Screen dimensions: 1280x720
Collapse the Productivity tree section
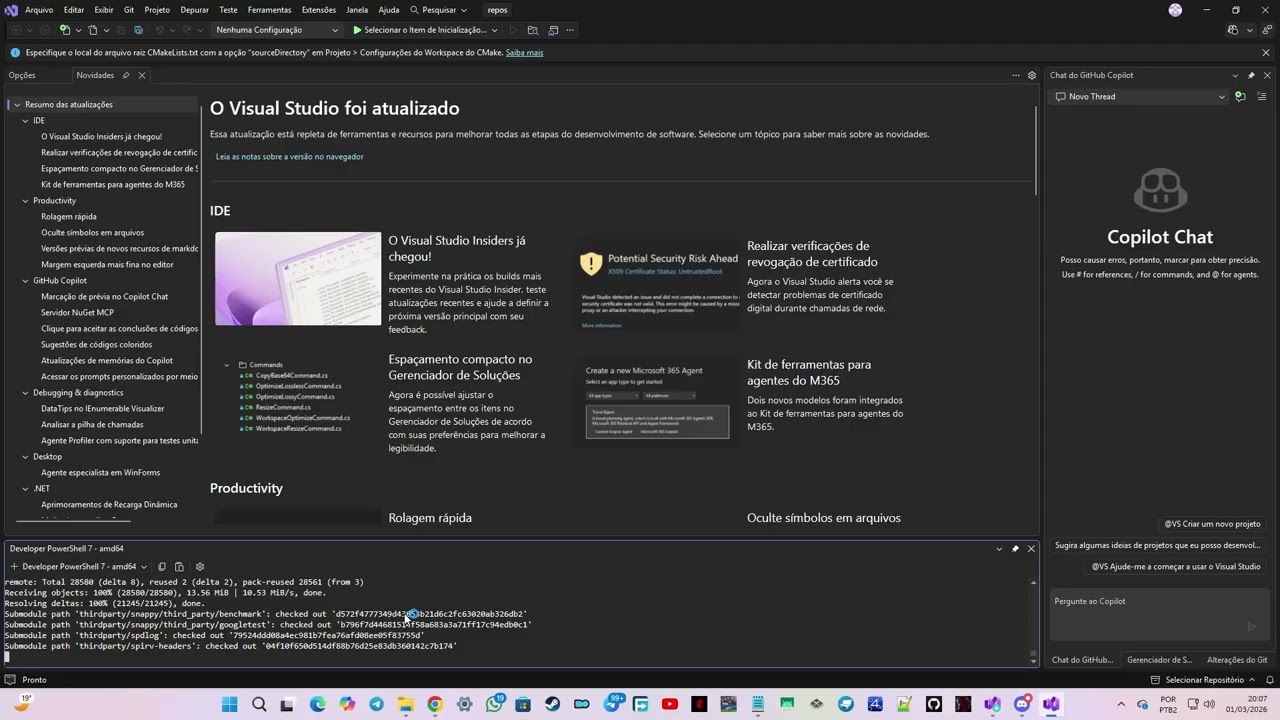click(25, 200)
